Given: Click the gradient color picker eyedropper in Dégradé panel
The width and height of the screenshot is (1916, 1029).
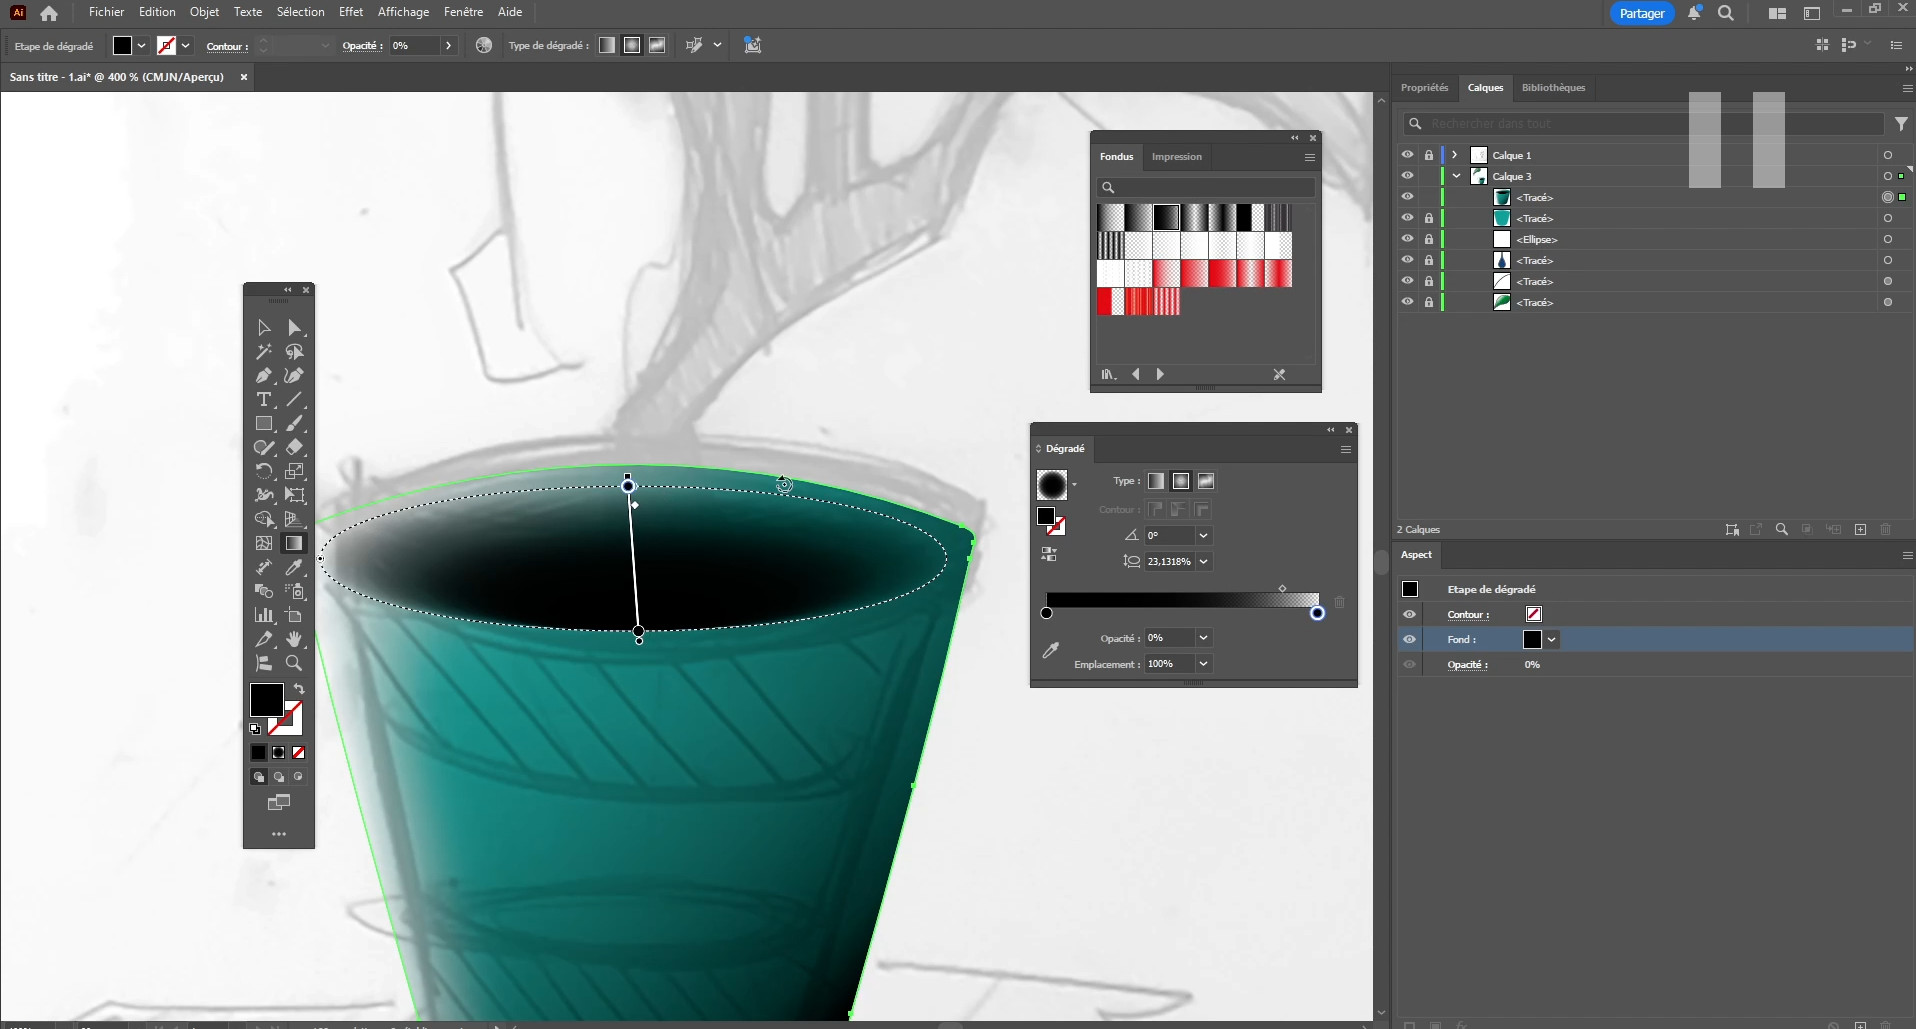Looking at the screenshot, I should point(1050,651).
